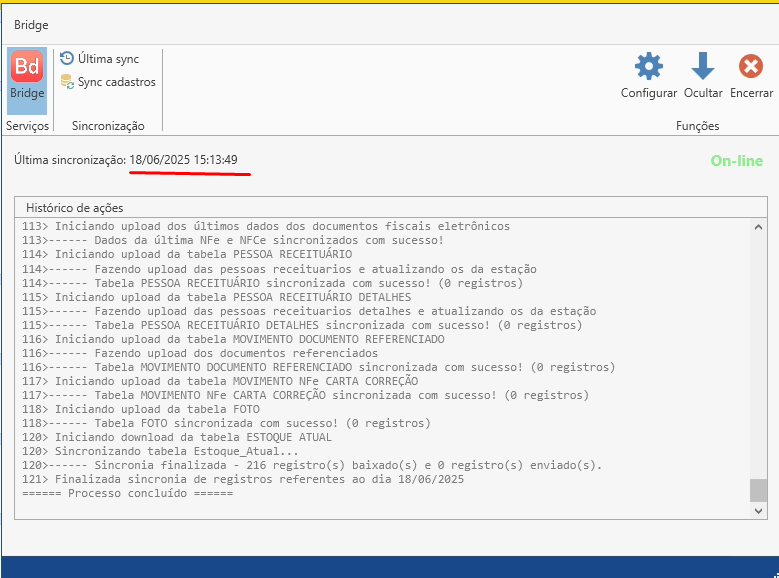Click the Sync cadastros database icon

click(x=67, y=82)
